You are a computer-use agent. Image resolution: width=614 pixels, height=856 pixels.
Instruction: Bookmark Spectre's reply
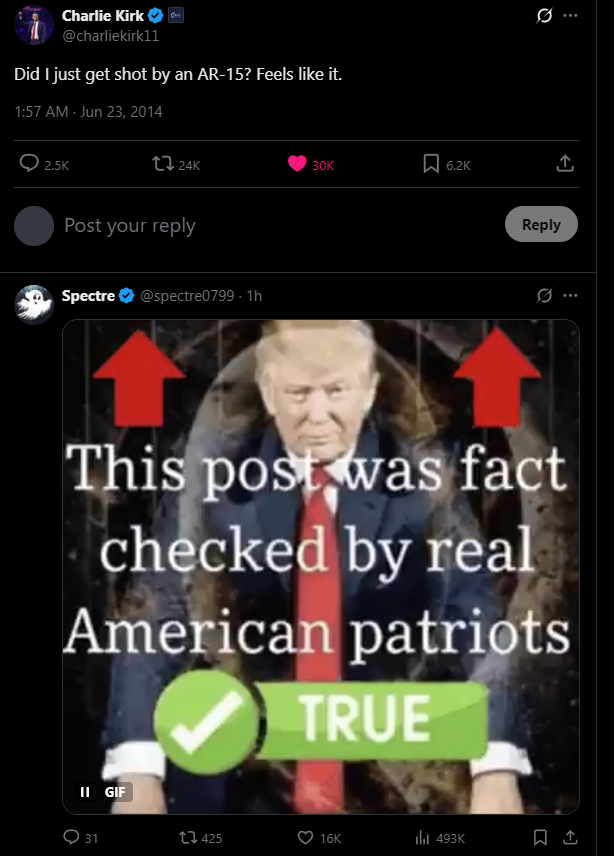click(540, 837)
